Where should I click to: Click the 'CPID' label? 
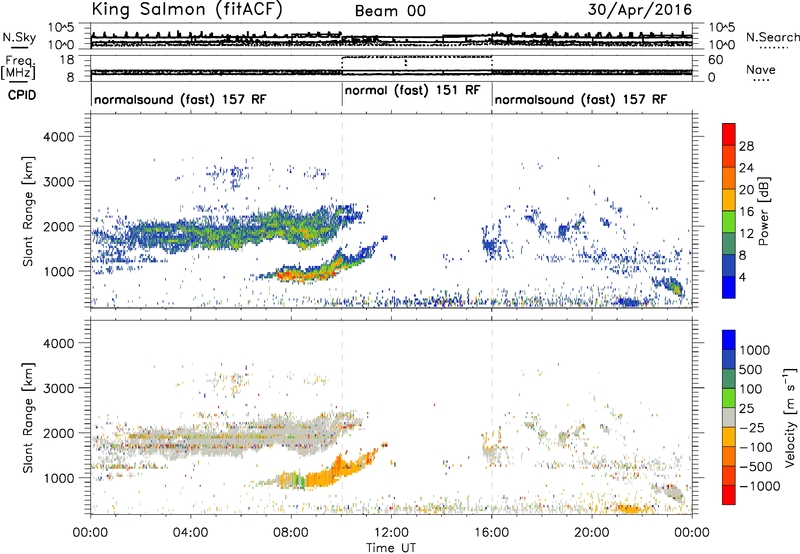pos(21,95)
